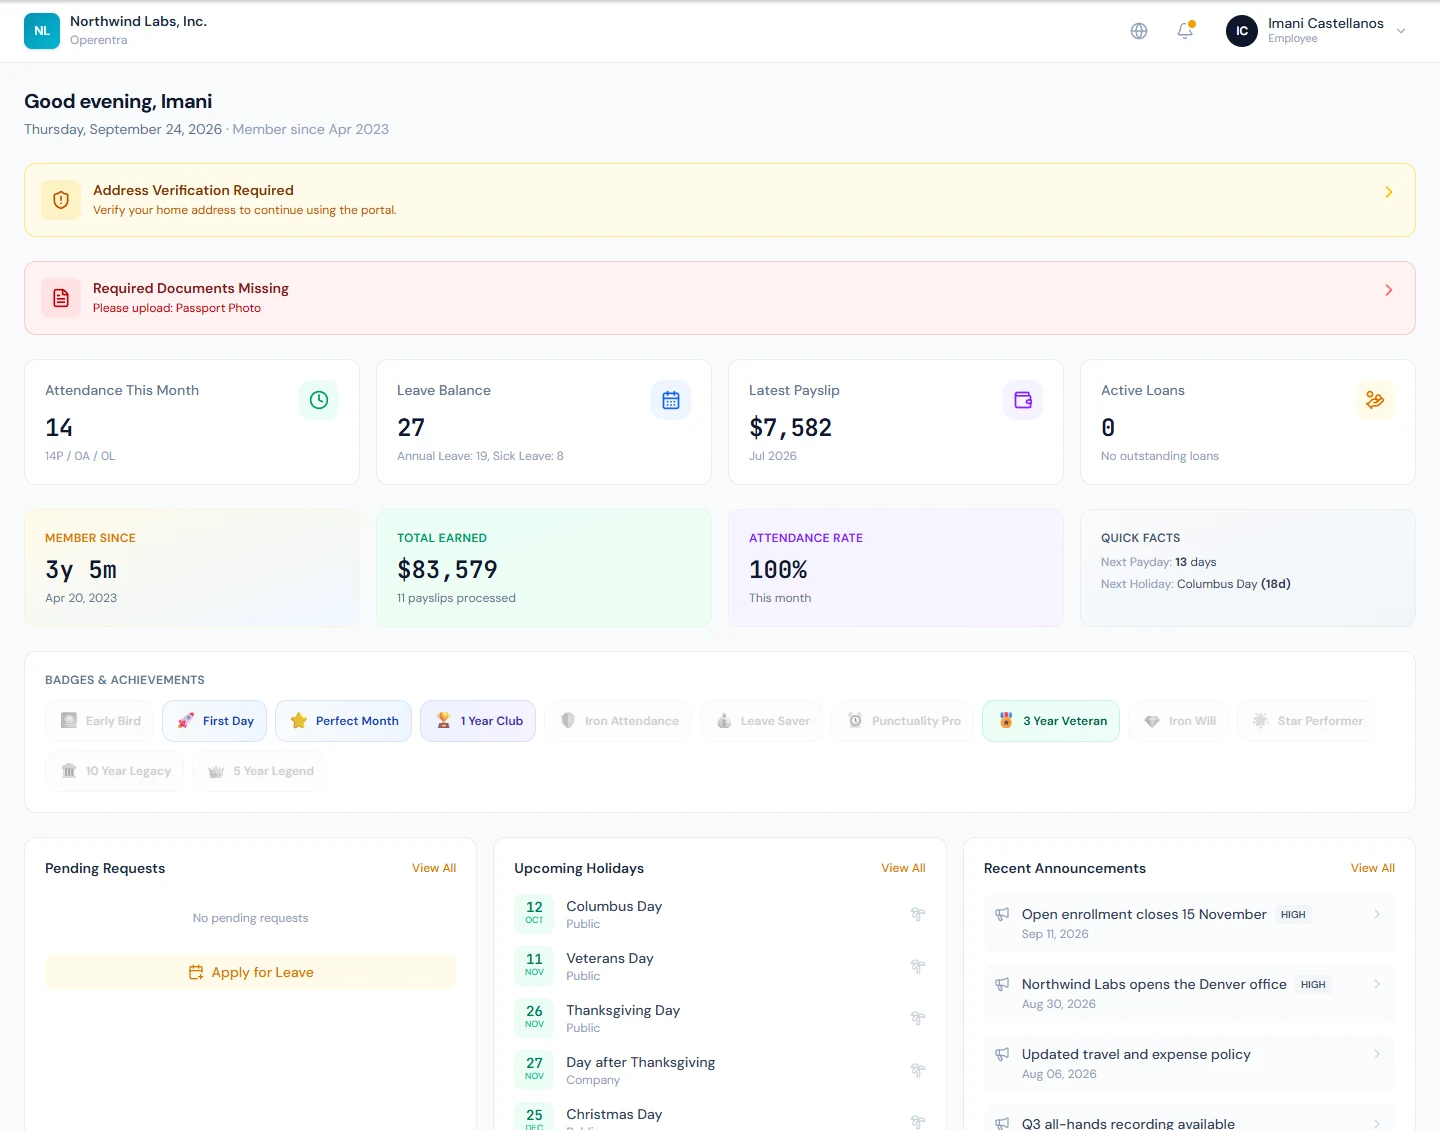Viewport: 1440px width, 1130px height.
Task: Expand the Denver office announcement chevron
Action: click(1377, 984)
